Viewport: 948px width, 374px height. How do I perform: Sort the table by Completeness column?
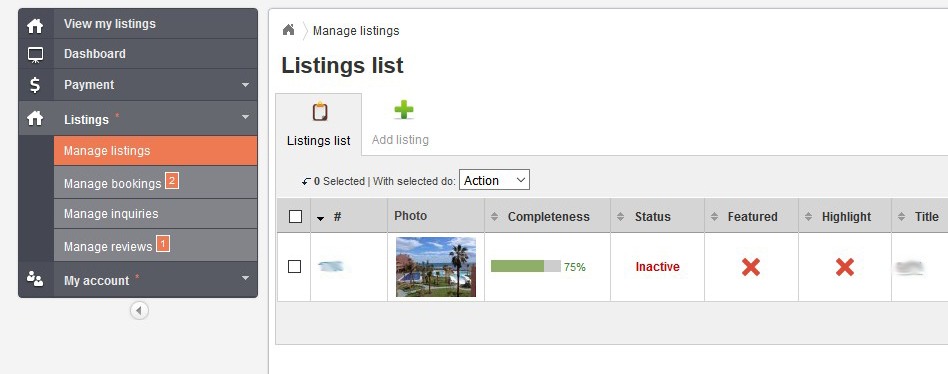point(548,216)
